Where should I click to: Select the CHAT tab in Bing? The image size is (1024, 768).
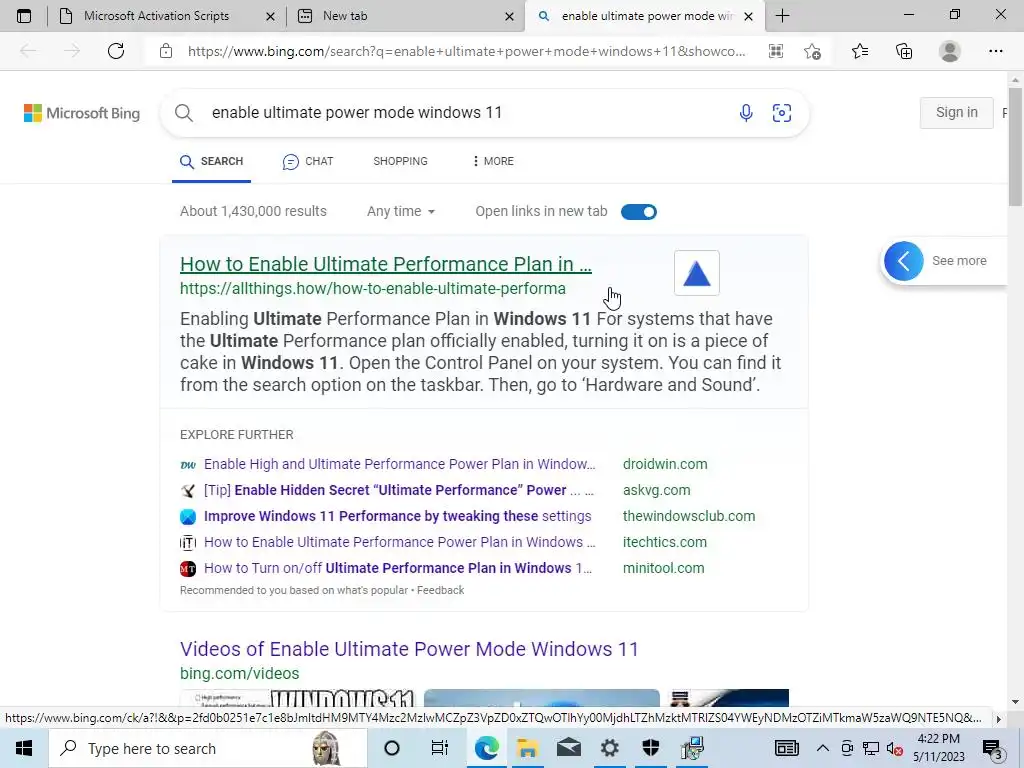(x=308, y=161)
